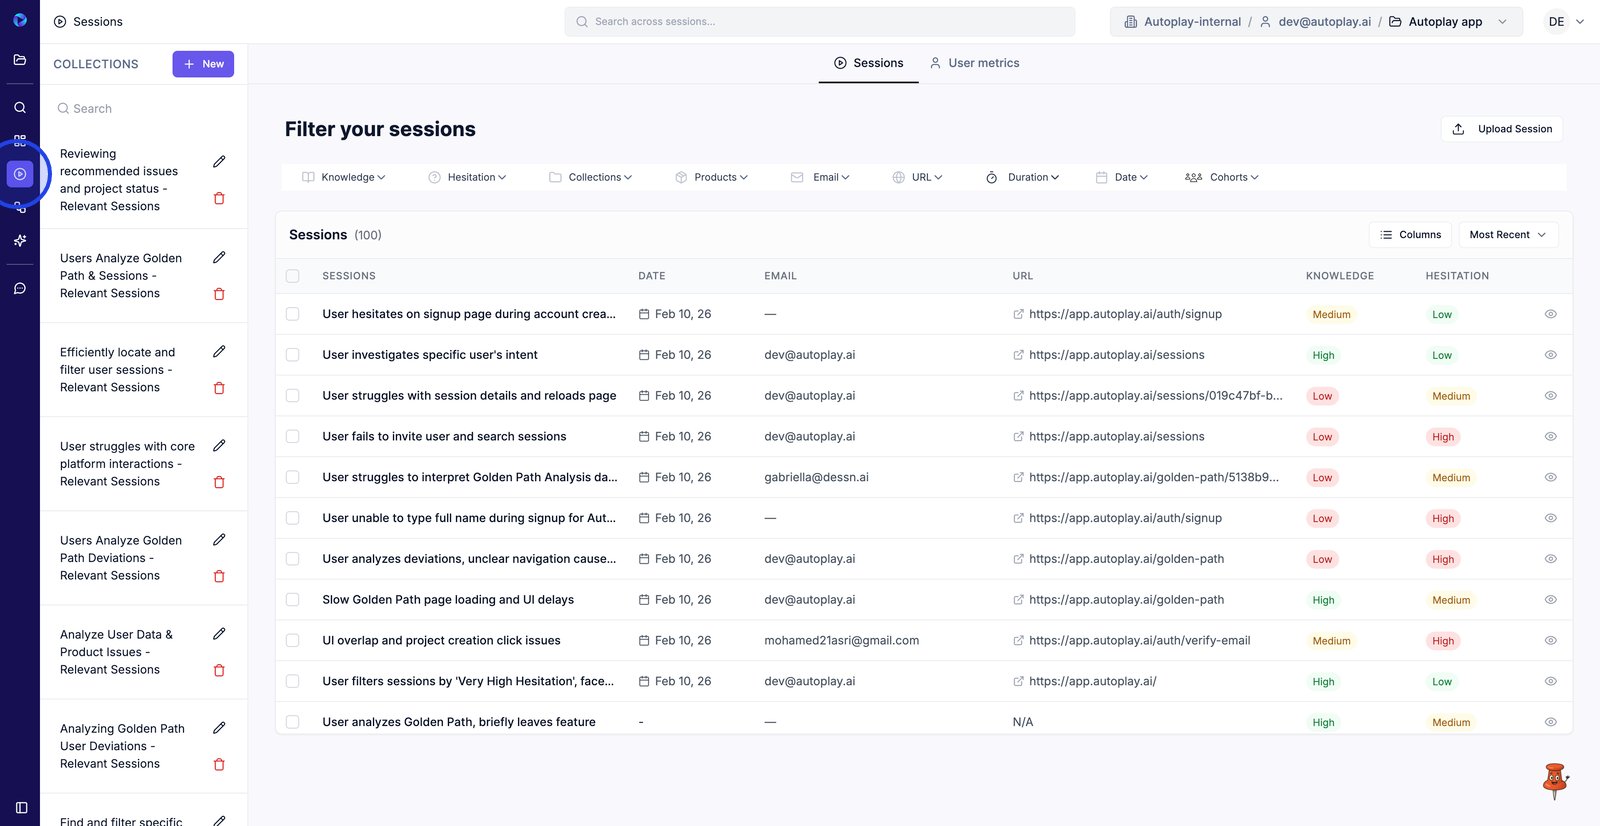
Task: Open the Most Recent sort dropdown
Action: click(1507, 235)
